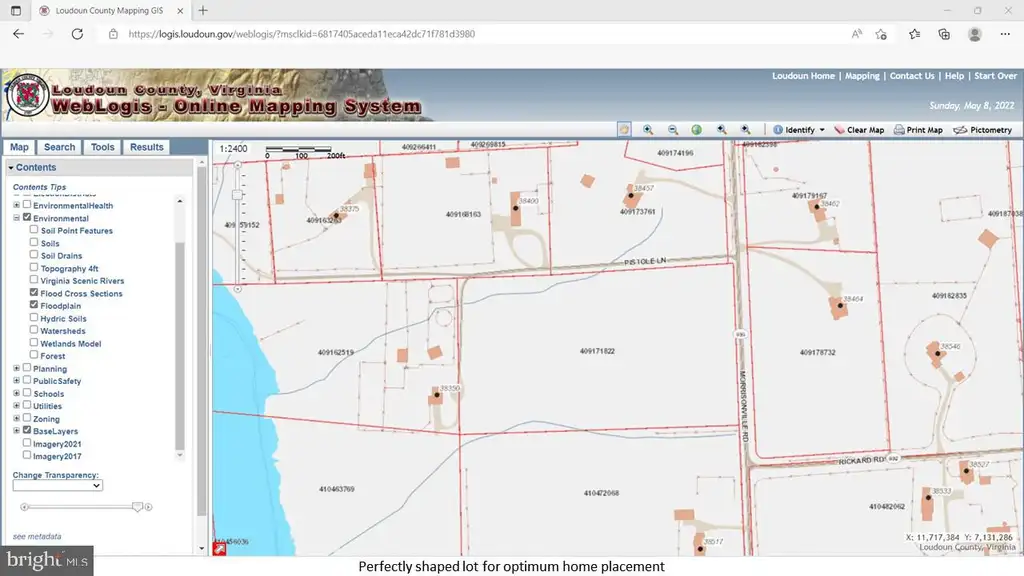Toggle the Environmental layer group checkbox
This screenshot has width=1024, height=576.
[27, 217]
